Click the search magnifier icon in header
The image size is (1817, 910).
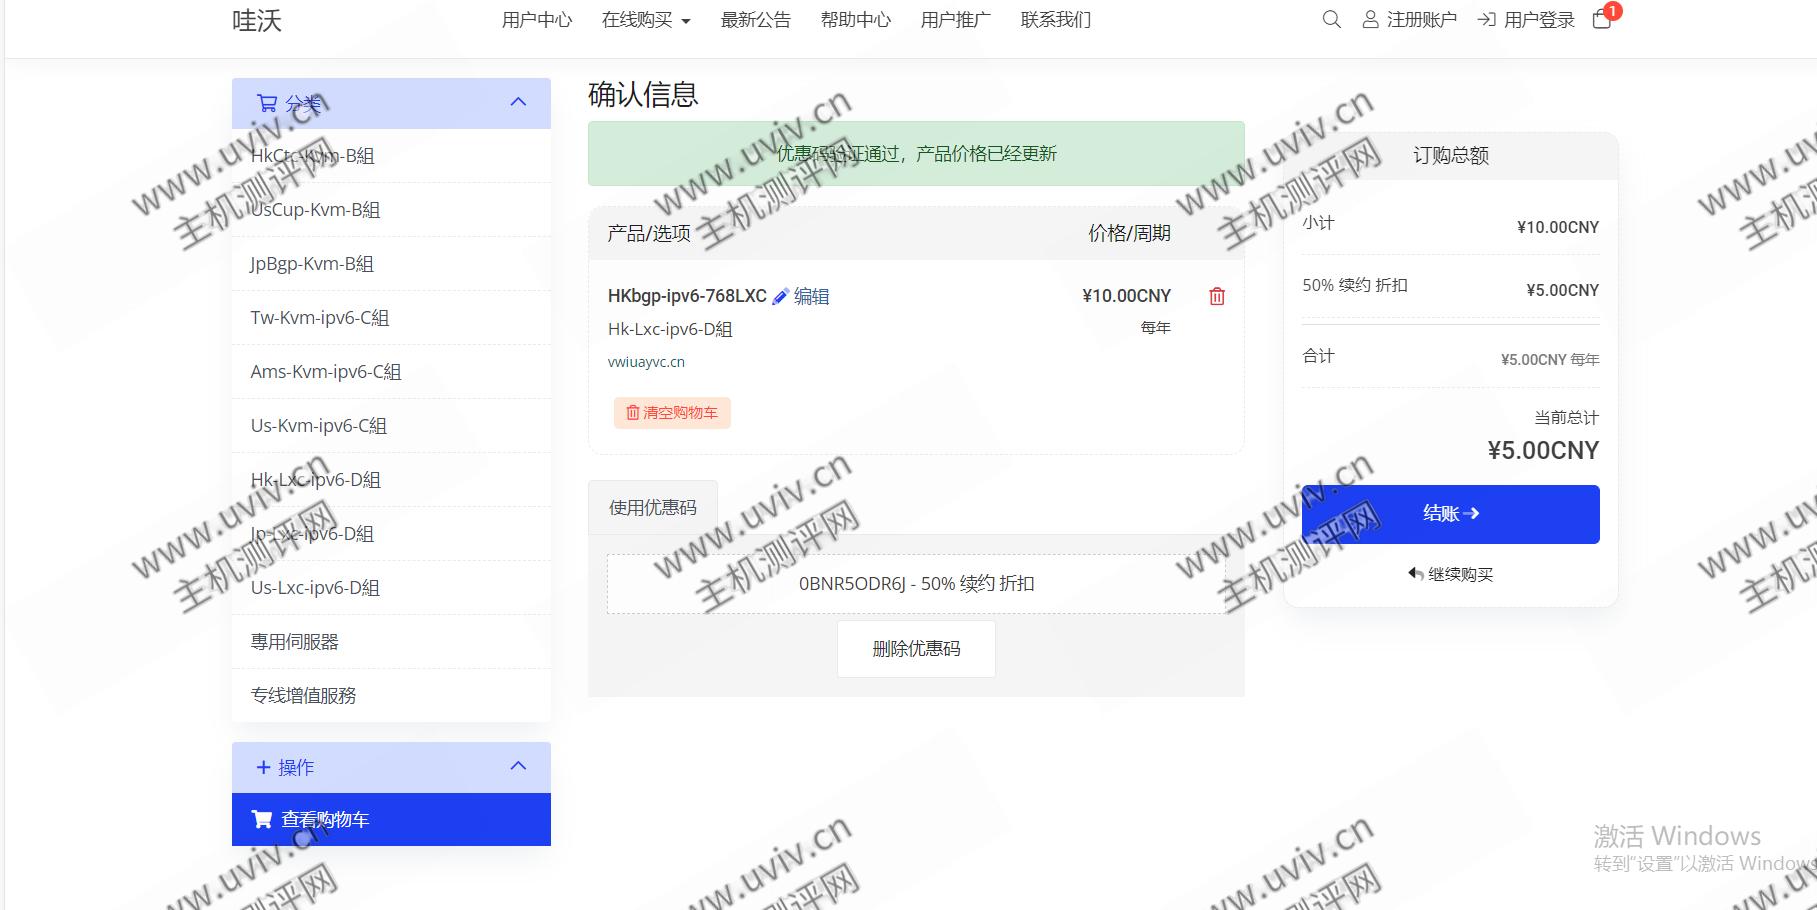coord(1331,19)
